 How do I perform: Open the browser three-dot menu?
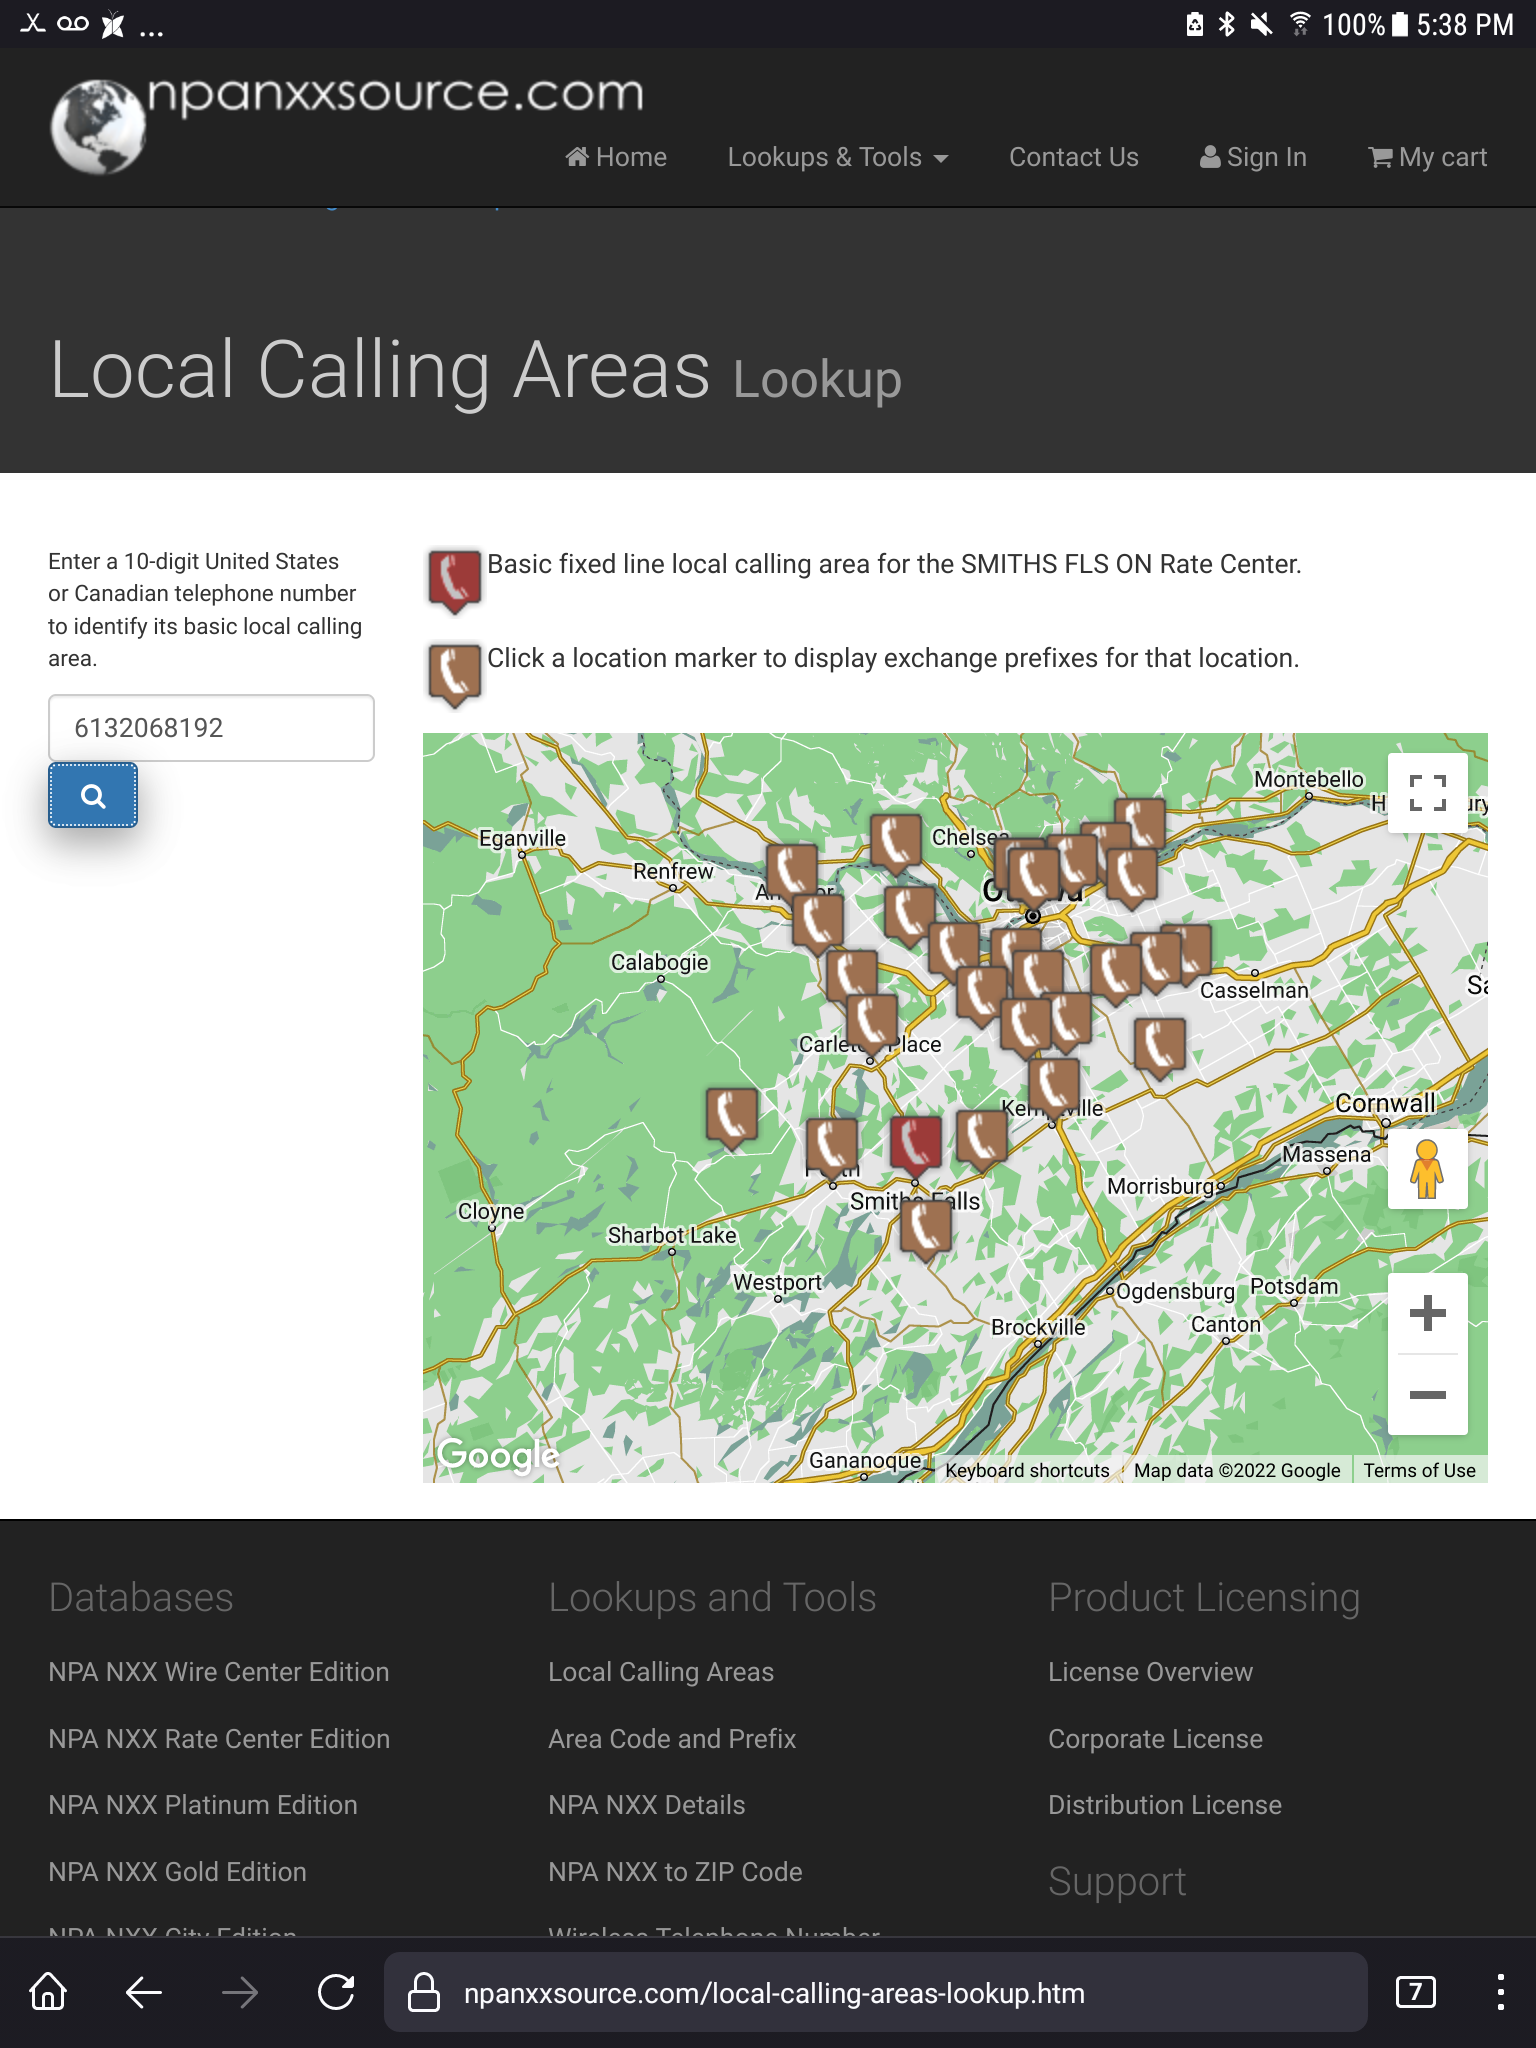click(x=1500, y=1993)
